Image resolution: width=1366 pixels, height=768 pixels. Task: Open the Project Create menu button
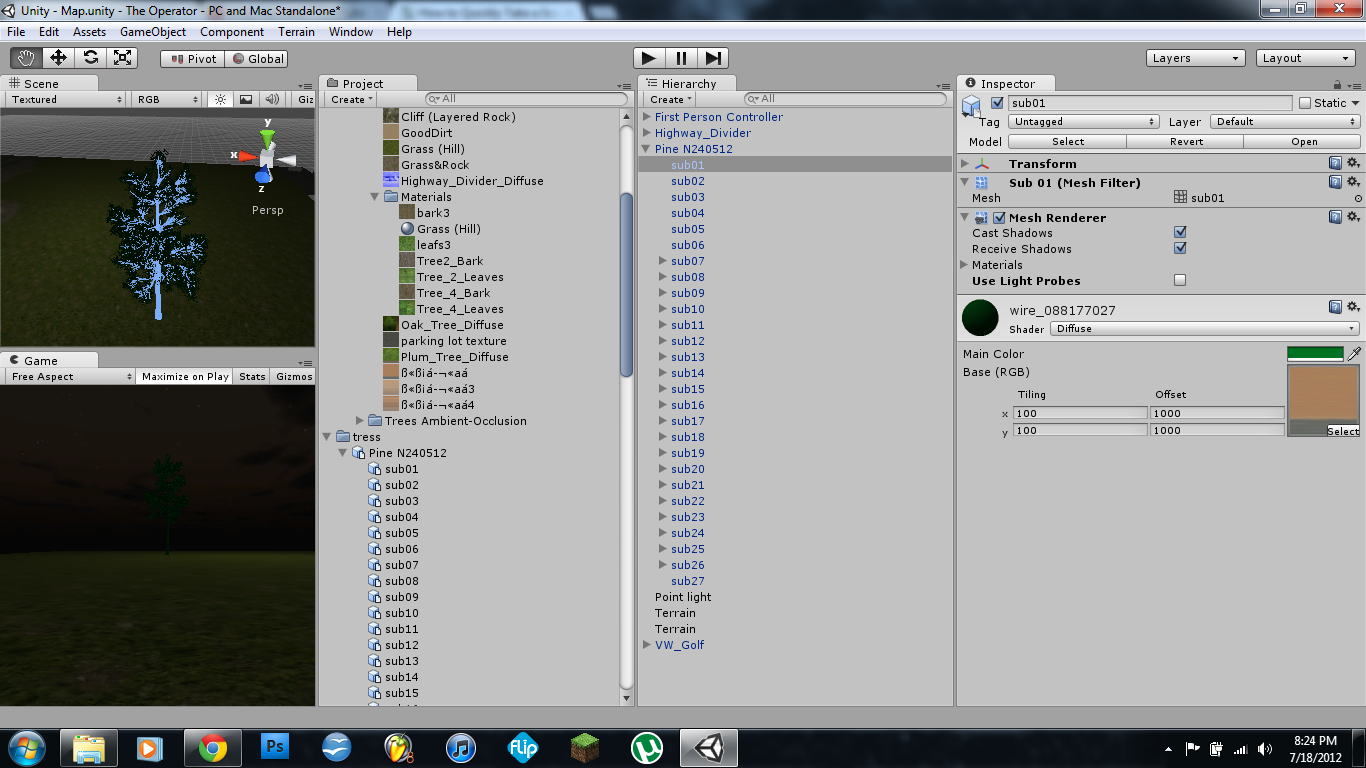pos(352,99)
